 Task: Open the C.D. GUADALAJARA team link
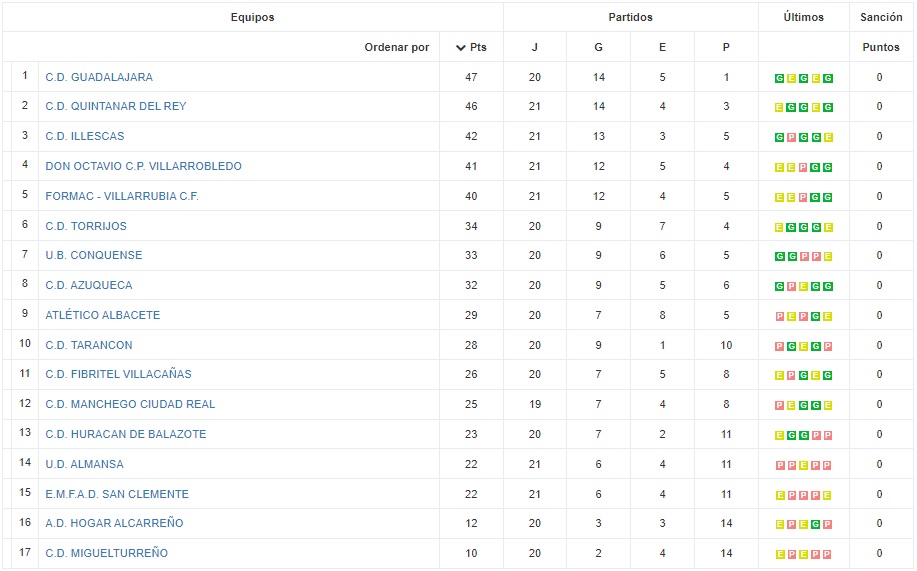click(x=99, y=77)
